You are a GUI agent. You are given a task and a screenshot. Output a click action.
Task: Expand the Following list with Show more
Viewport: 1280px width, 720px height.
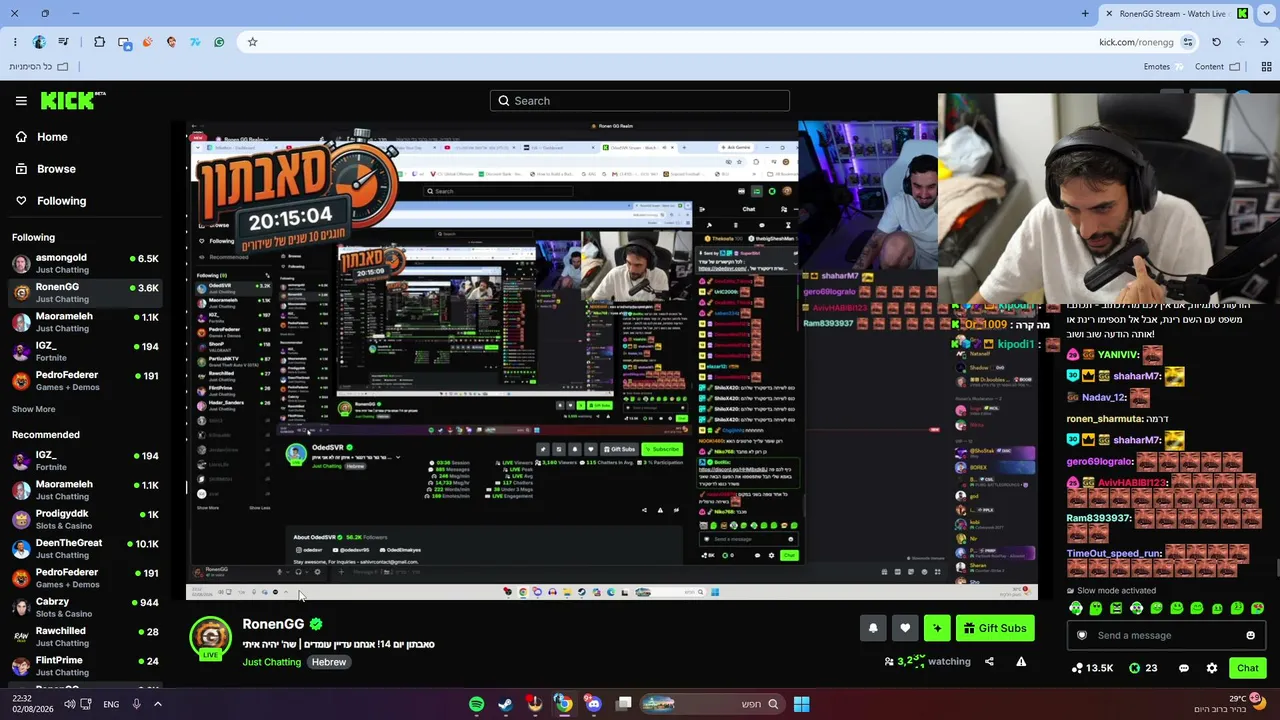[34, 409]
